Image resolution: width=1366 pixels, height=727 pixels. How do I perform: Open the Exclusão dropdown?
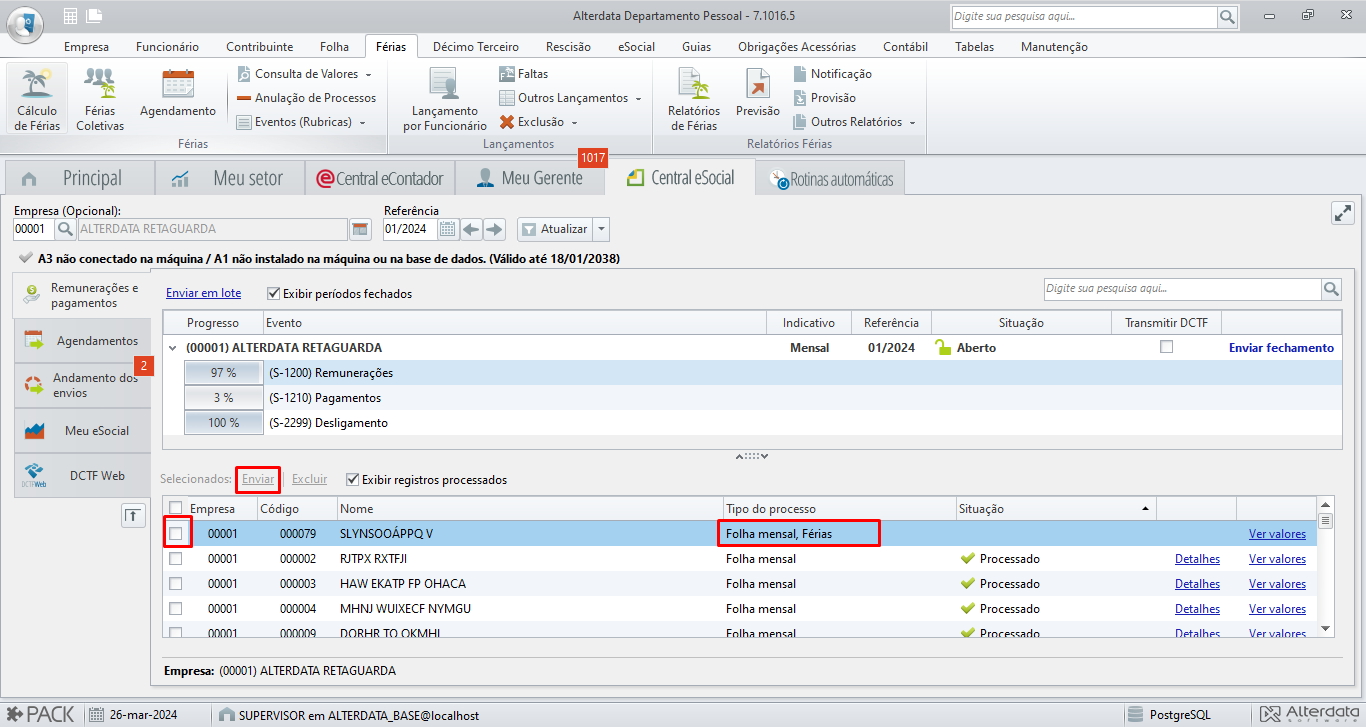(539, 122)
